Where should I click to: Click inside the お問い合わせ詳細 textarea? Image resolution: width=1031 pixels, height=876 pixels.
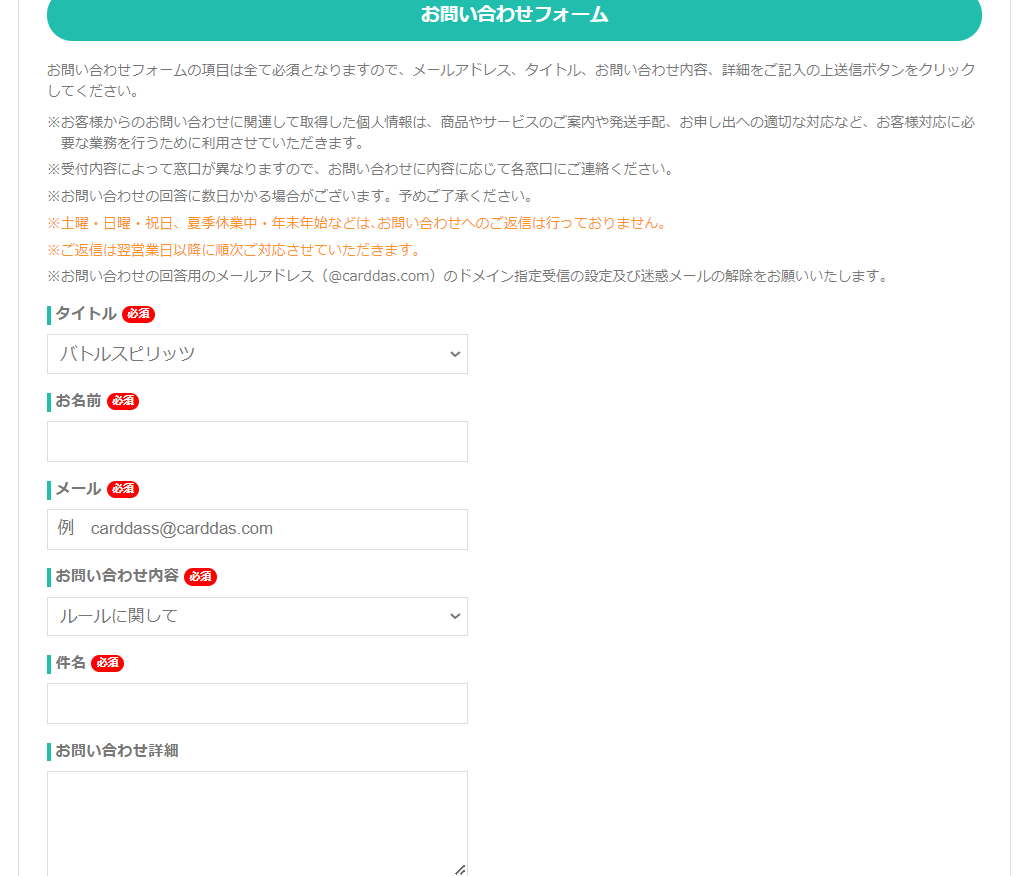257,823
